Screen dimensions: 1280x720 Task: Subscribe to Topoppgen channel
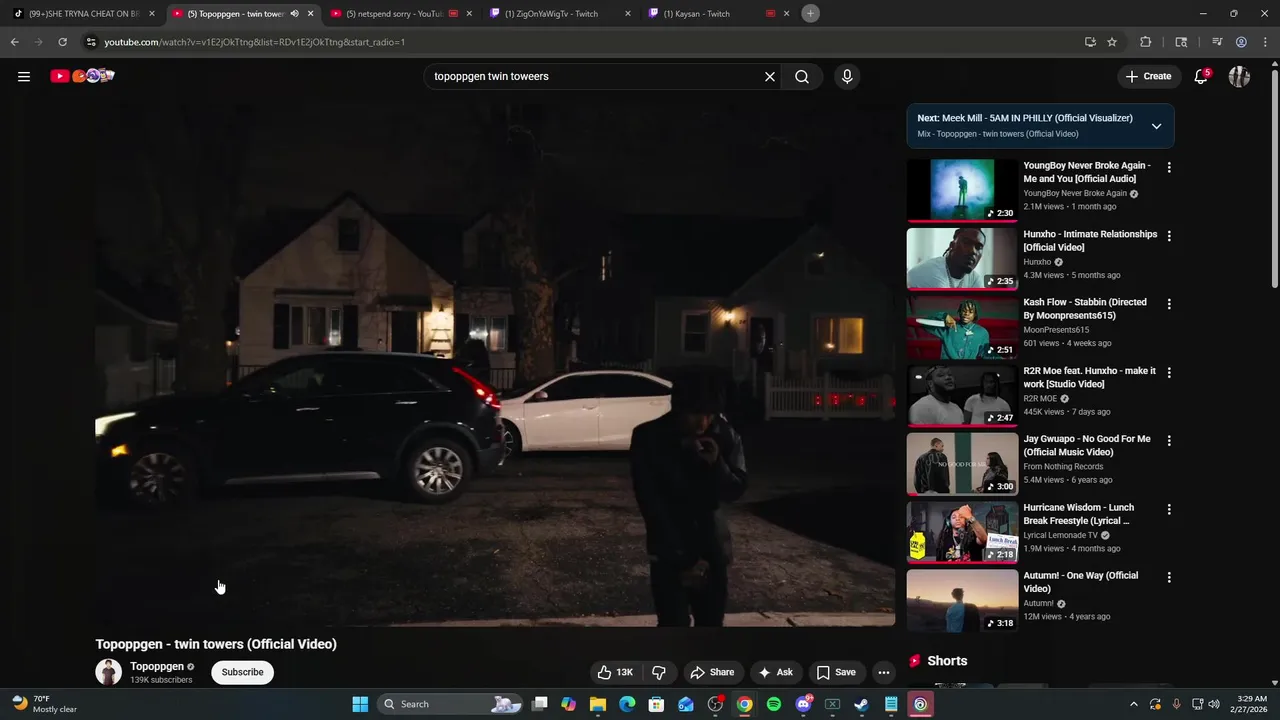(242, 672)
